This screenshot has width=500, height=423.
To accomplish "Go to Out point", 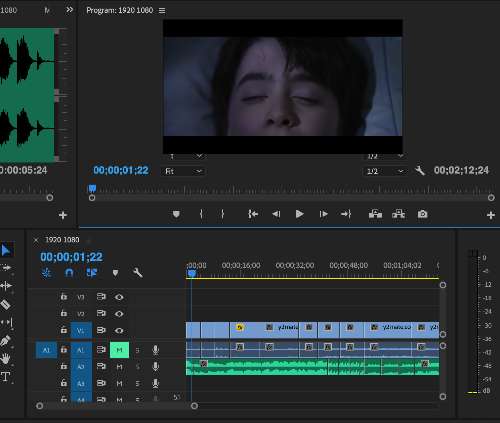I will [x=346, y=214].
